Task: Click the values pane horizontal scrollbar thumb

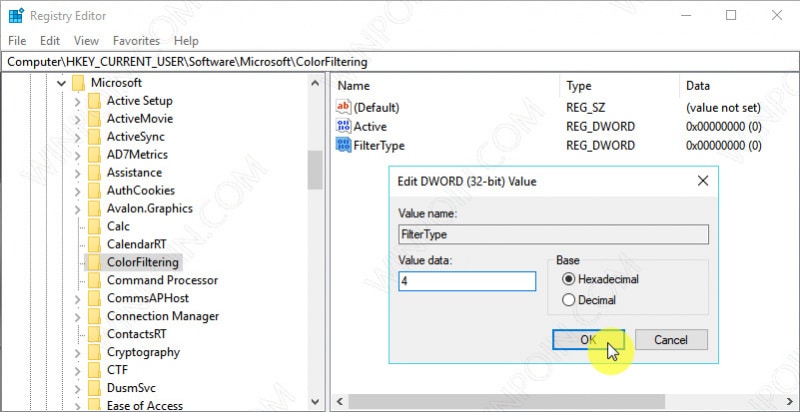Action: 507,401
